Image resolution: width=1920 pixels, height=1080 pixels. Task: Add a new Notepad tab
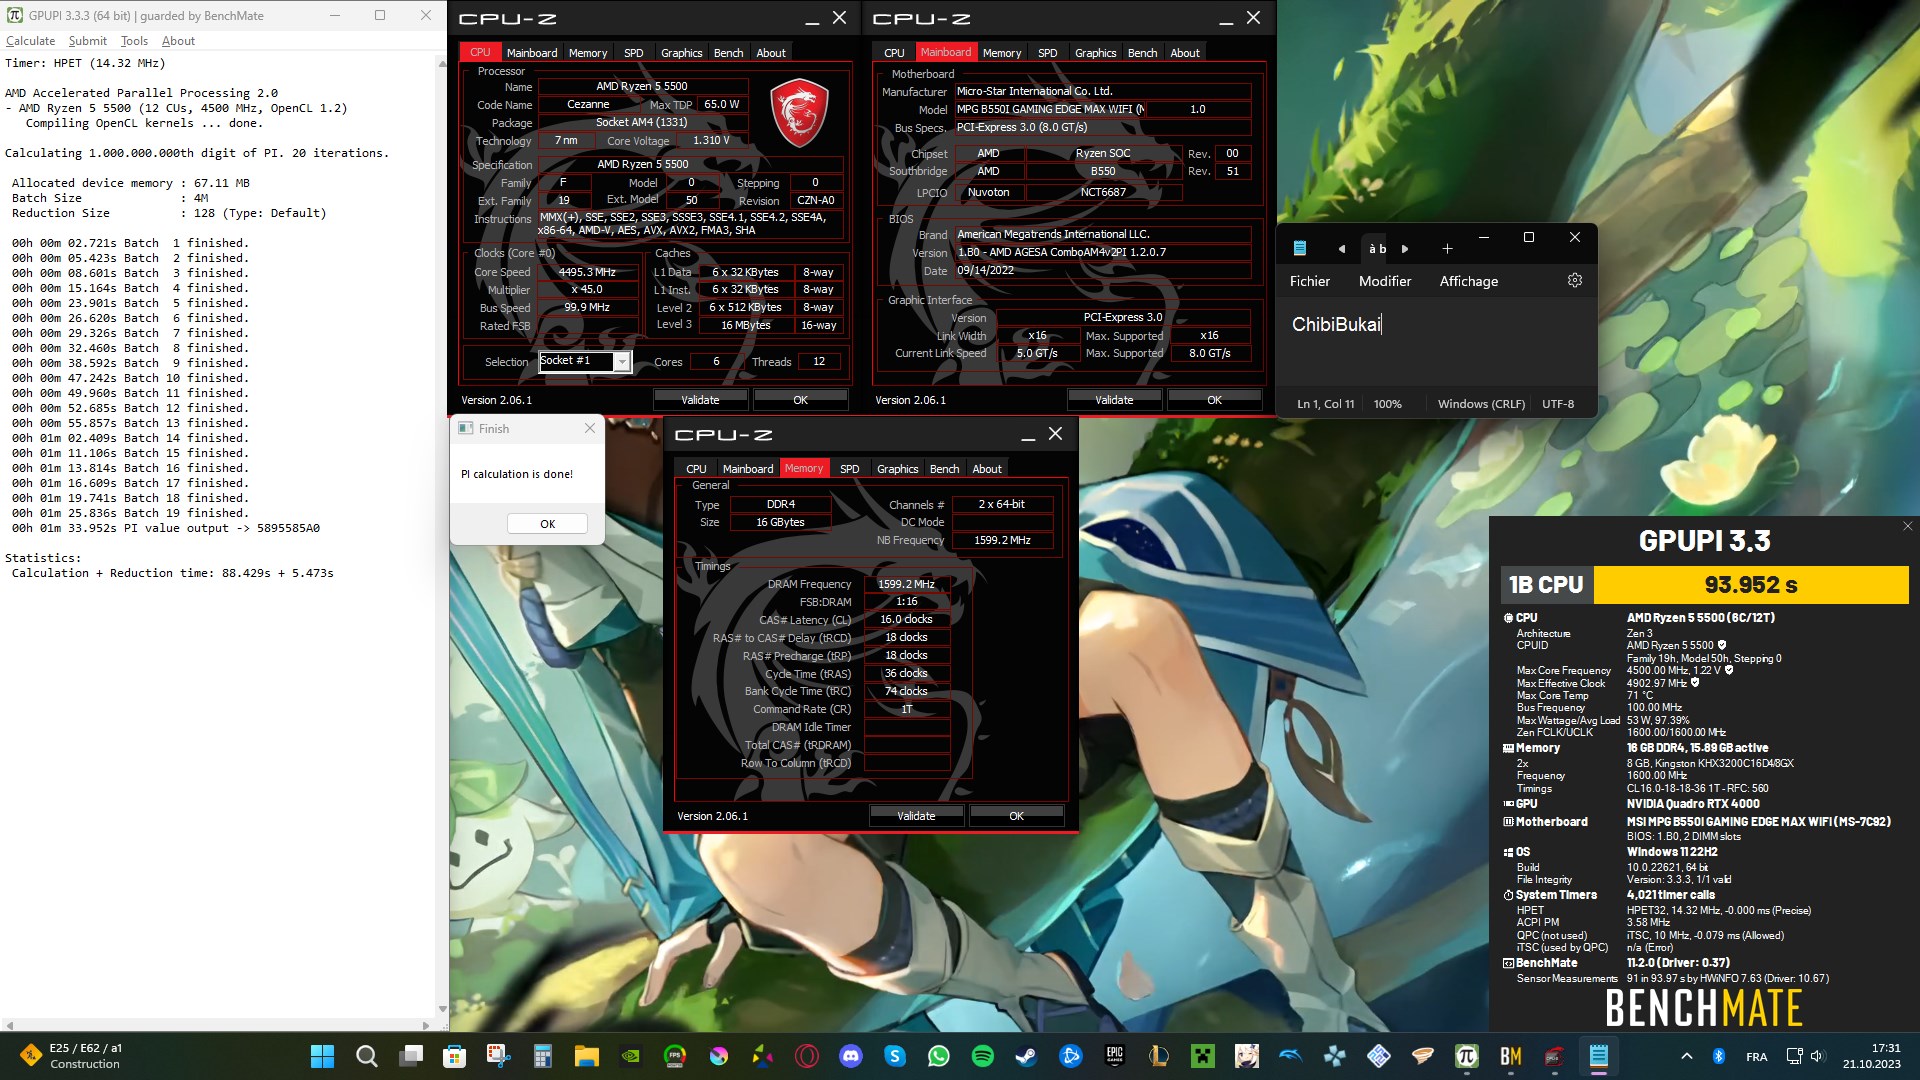[x=1447, y=249]
